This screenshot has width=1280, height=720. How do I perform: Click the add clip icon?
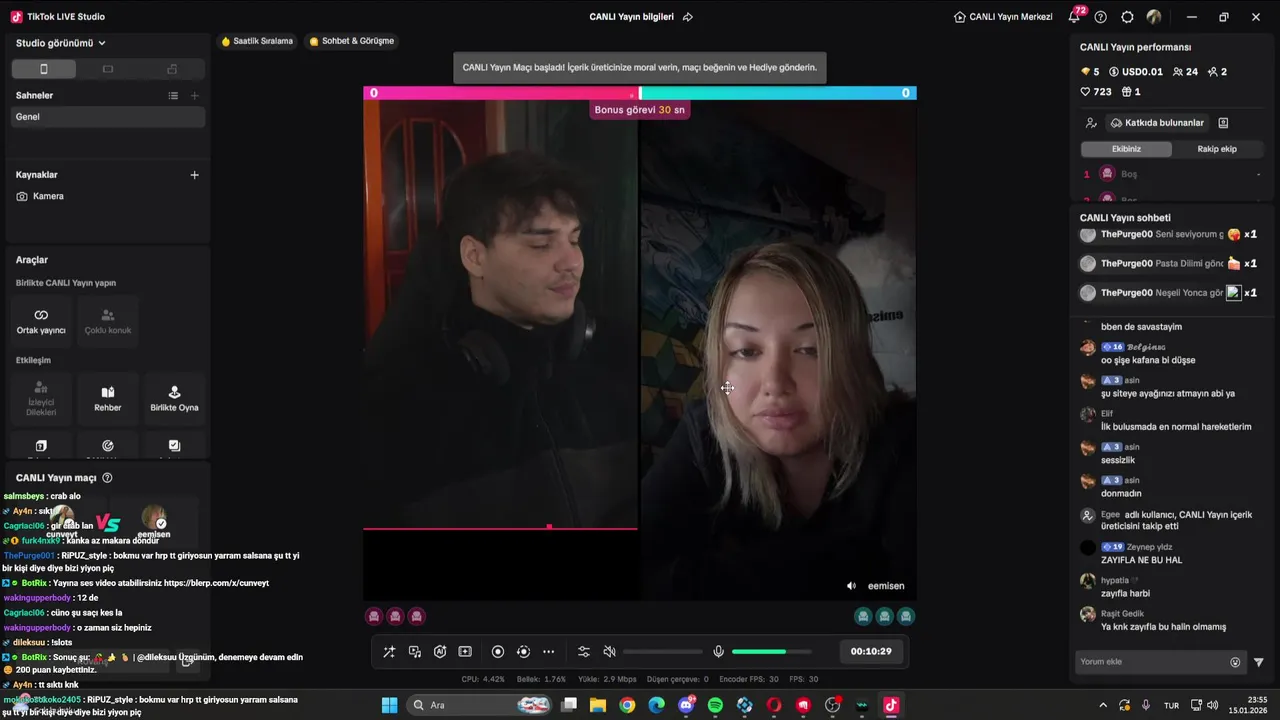click(465, 652)
